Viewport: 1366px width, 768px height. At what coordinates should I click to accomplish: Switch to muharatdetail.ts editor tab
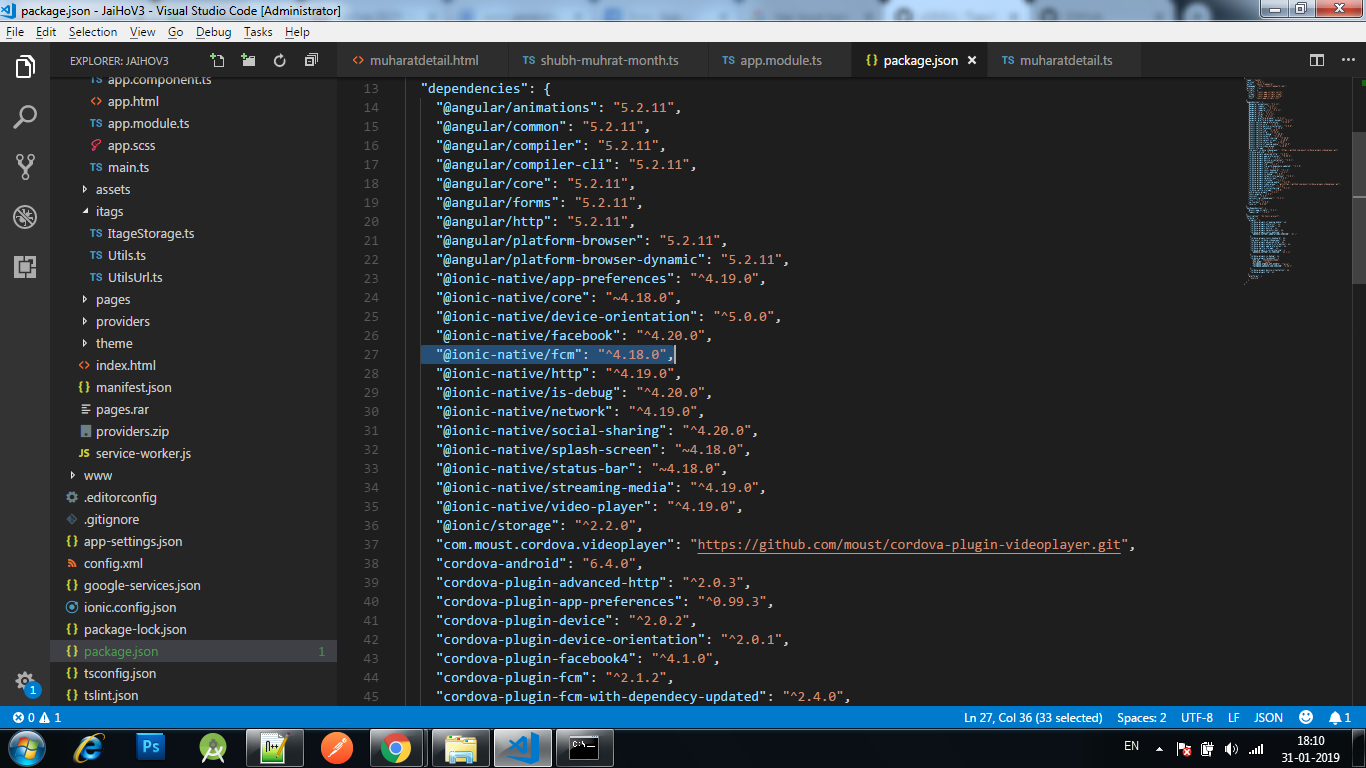[x=1066, y=60]
